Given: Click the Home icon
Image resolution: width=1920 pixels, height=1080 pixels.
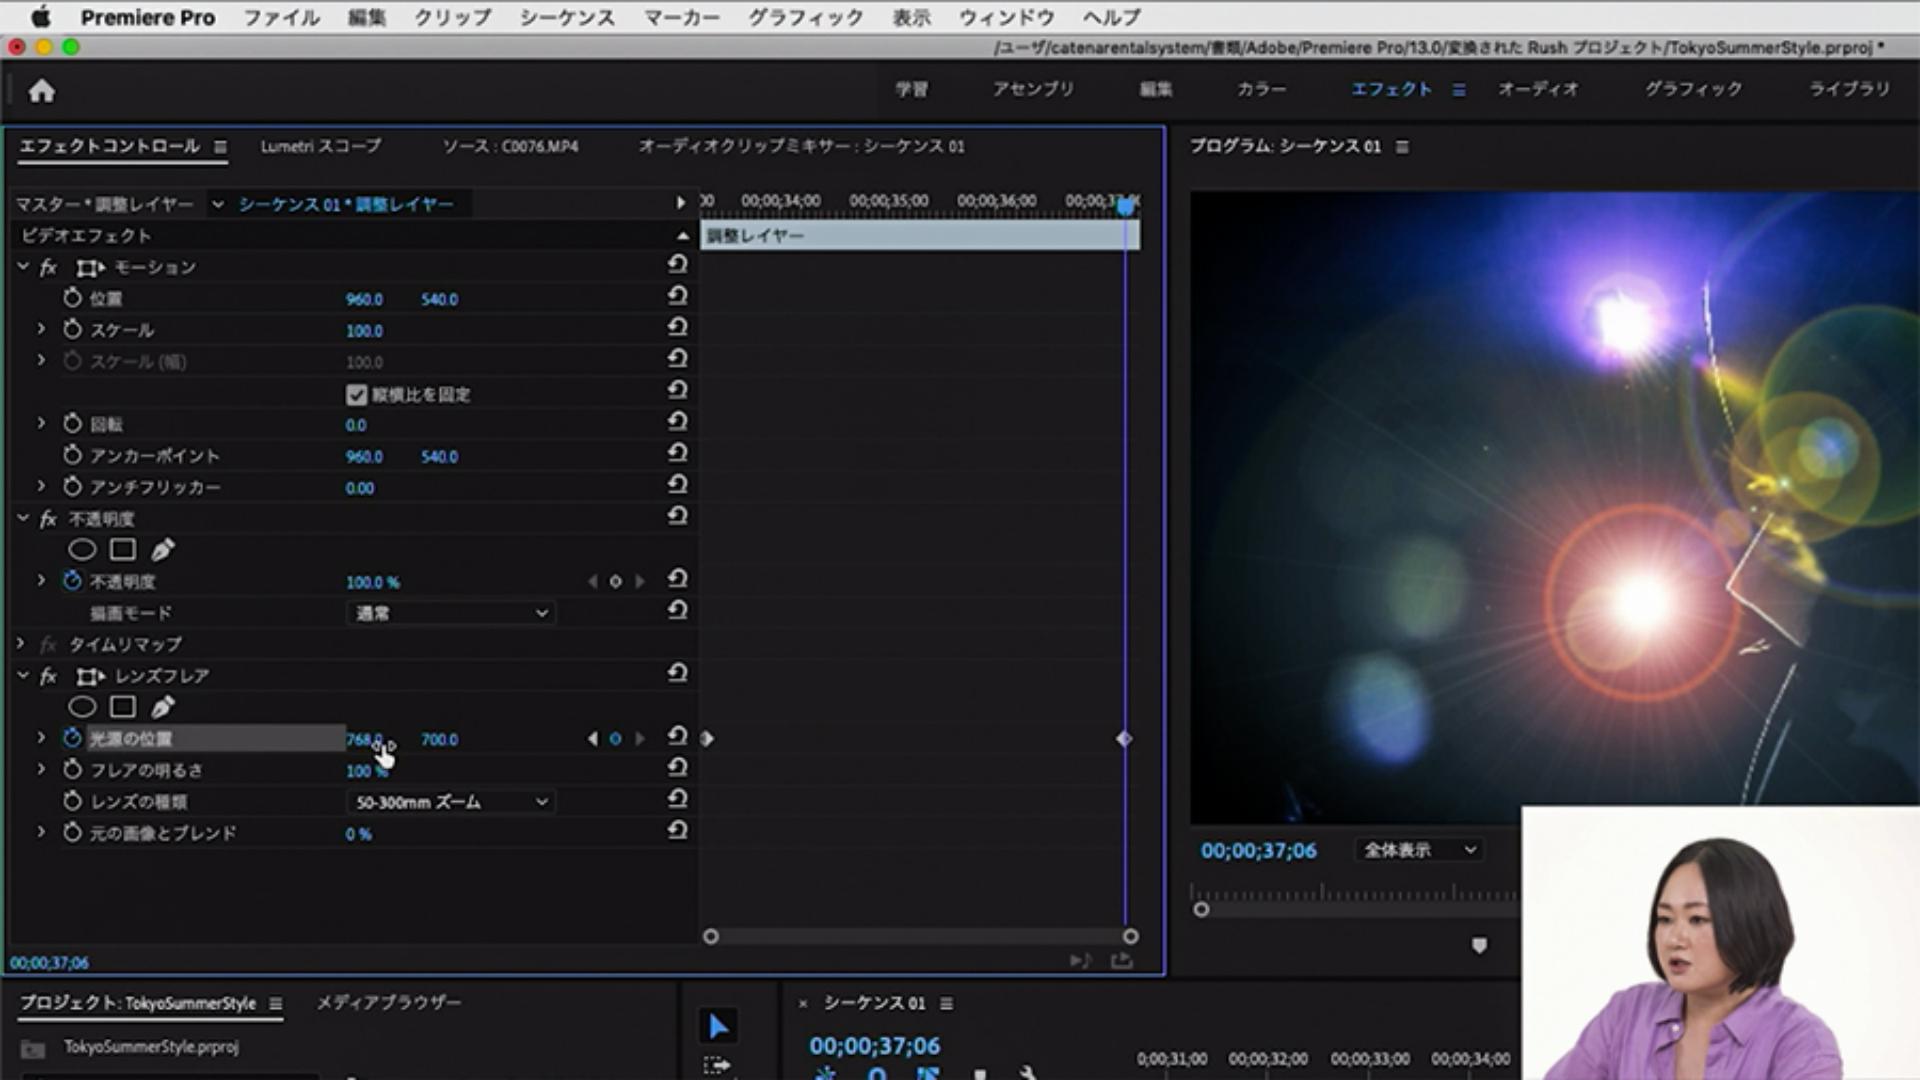Looking at the screenshot, I should 41,91.
